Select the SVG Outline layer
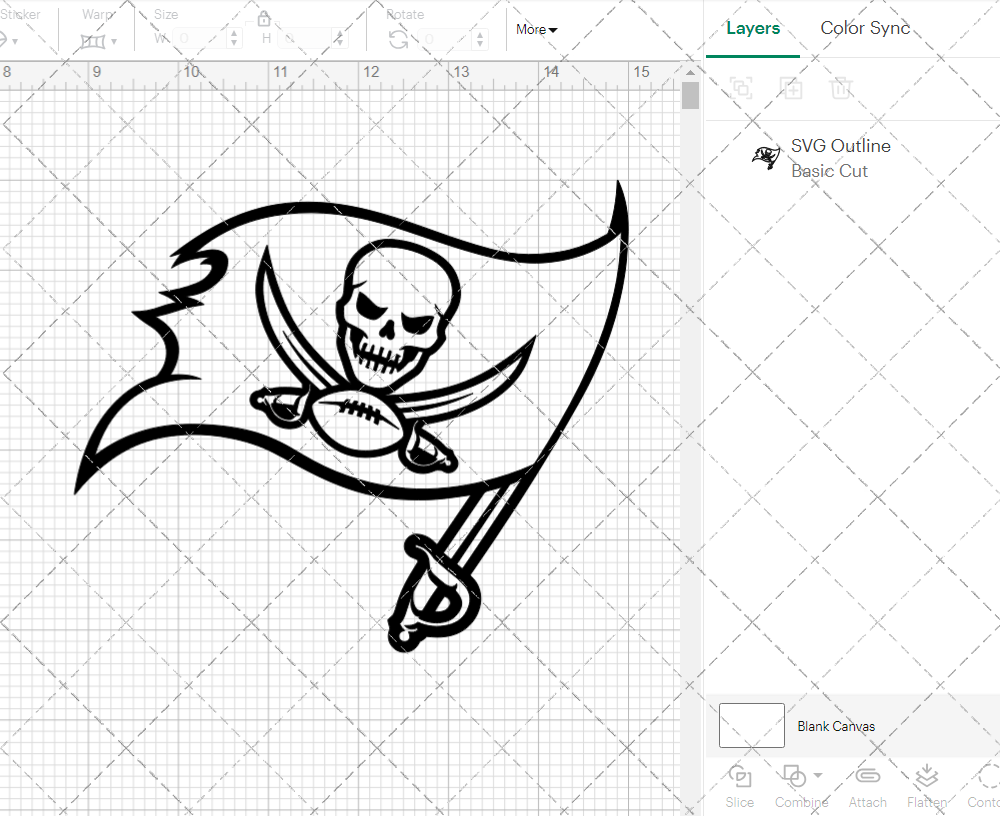The height and width of the screenshot is (816, 1000). pos(840,158)
